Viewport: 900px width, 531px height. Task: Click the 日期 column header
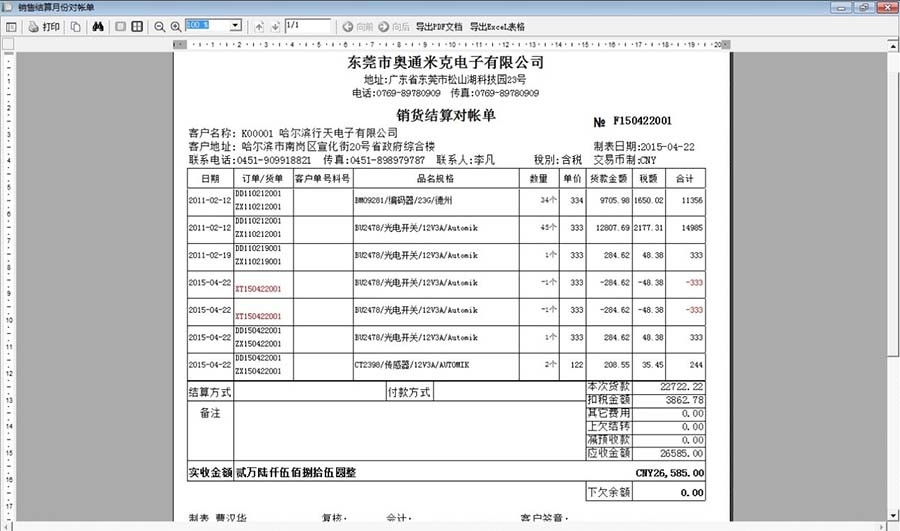[x=210, y=179]
